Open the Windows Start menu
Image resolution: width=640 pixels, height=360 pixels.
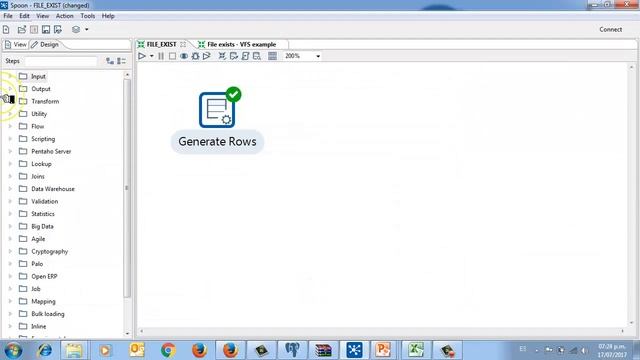(x=13, y=350)
